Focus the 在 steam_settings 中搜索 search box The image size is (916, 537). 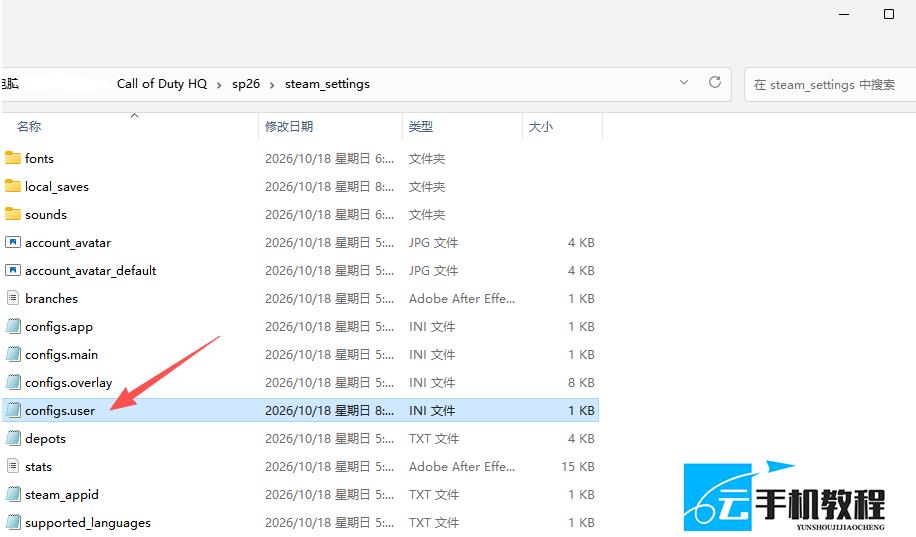click(830, 85)
